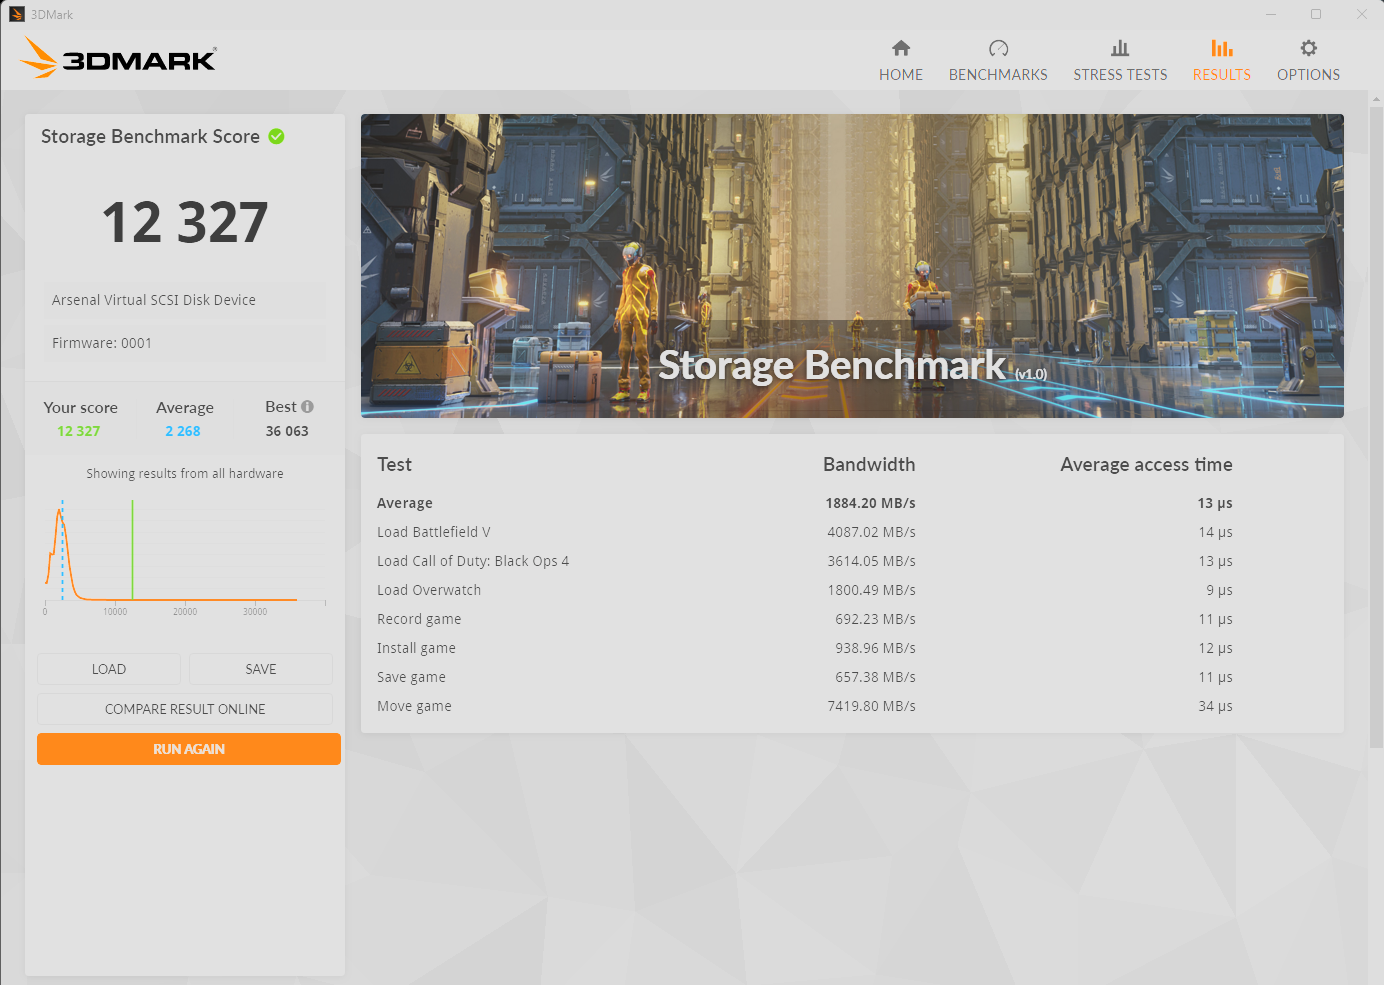Screen dimensions: 1384x985
Task: Open Compare Result Online
Action: pos(184,708)
